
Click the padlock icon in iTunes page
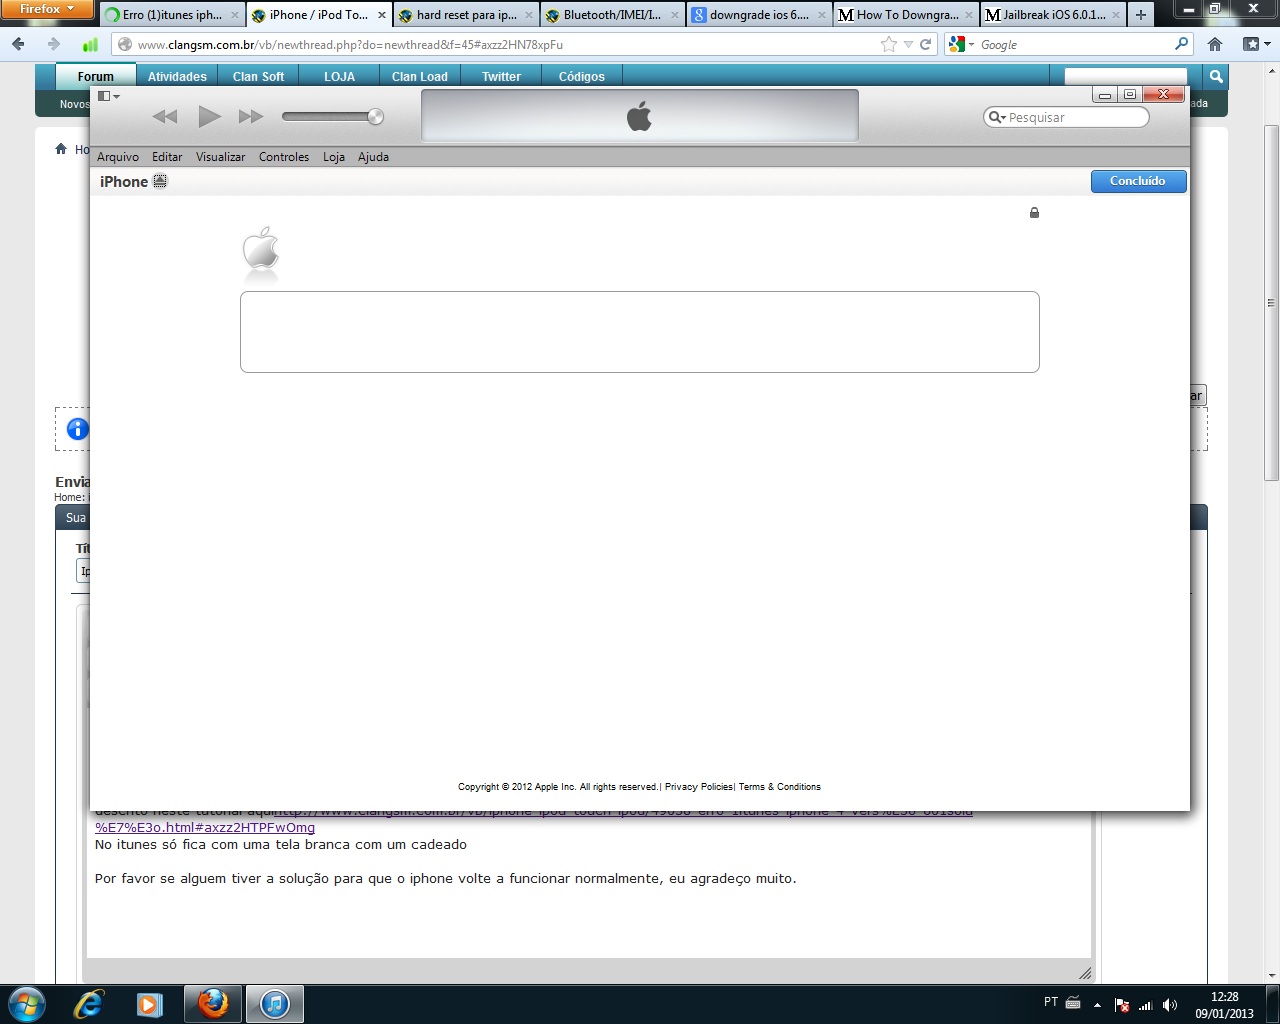tap(1034, 212)
